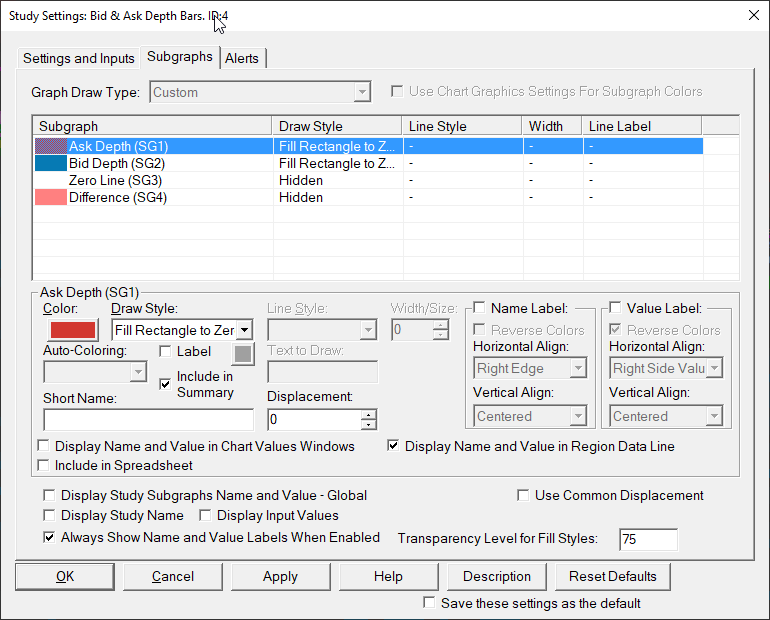This screenshot has width=770, height=620.
Task: Close the Study Settings dialog
Action: pos(754,15)
